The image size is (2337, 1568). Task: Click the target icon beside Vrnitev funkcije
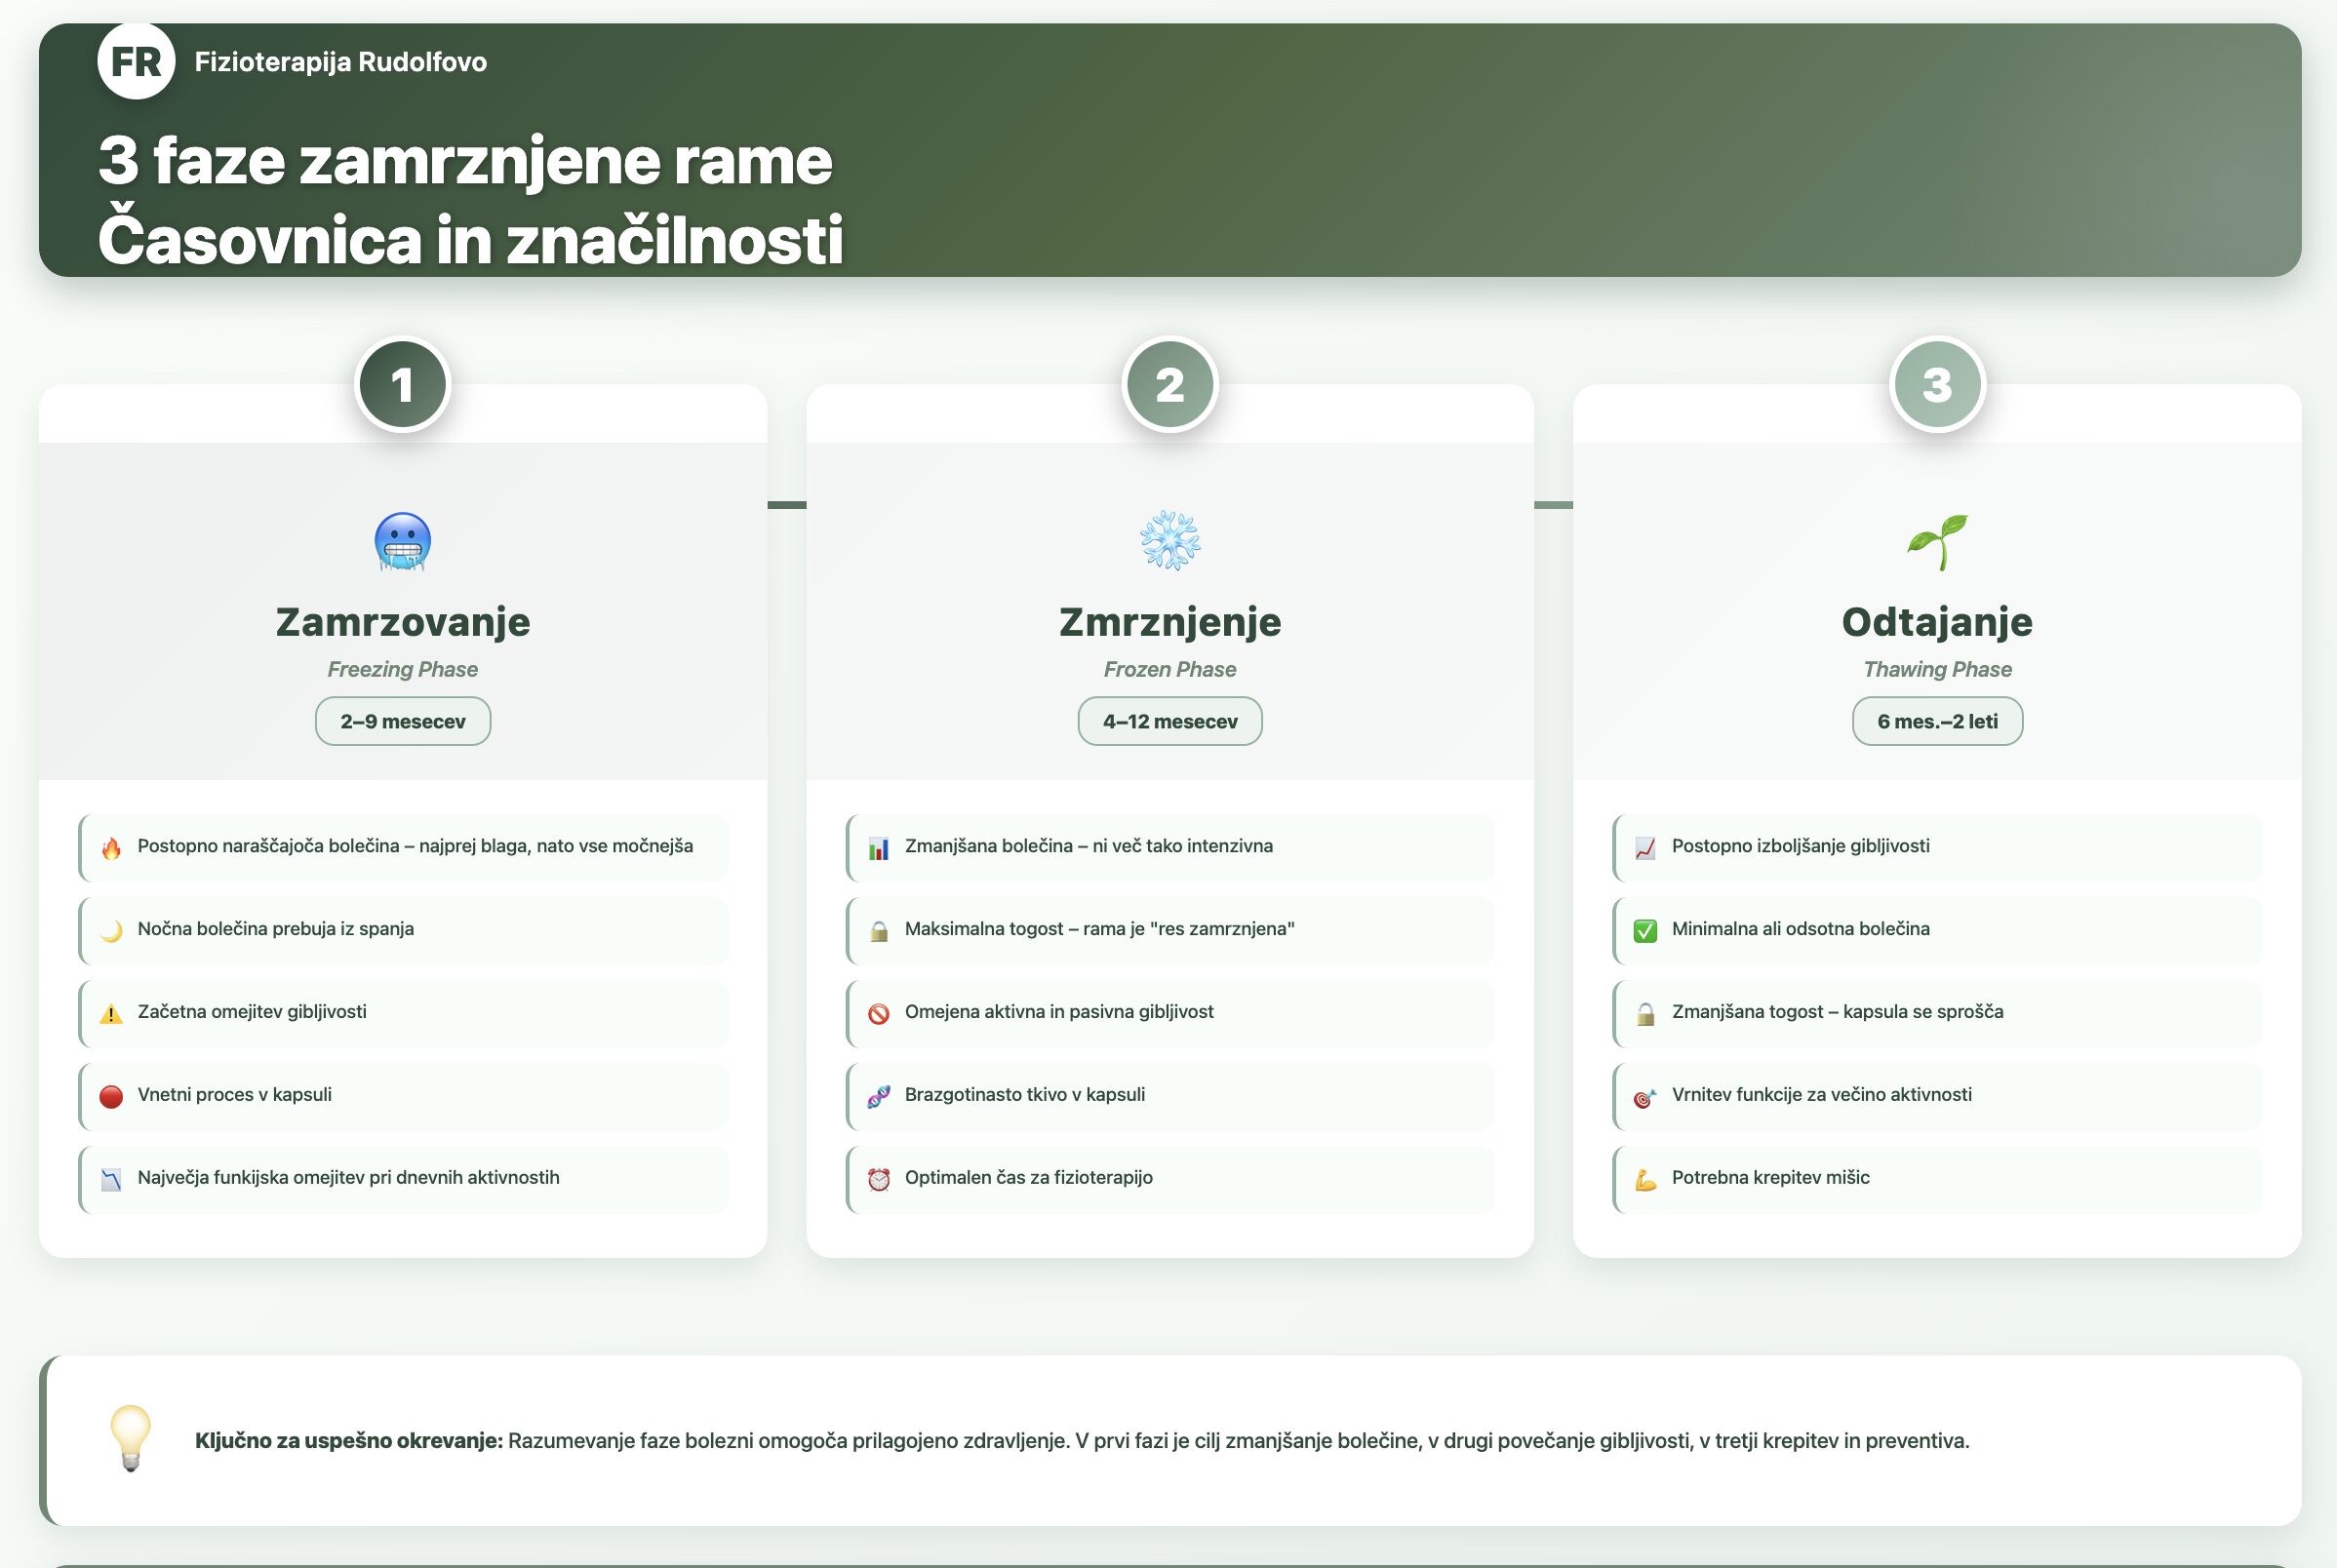coord(1645,1097)
